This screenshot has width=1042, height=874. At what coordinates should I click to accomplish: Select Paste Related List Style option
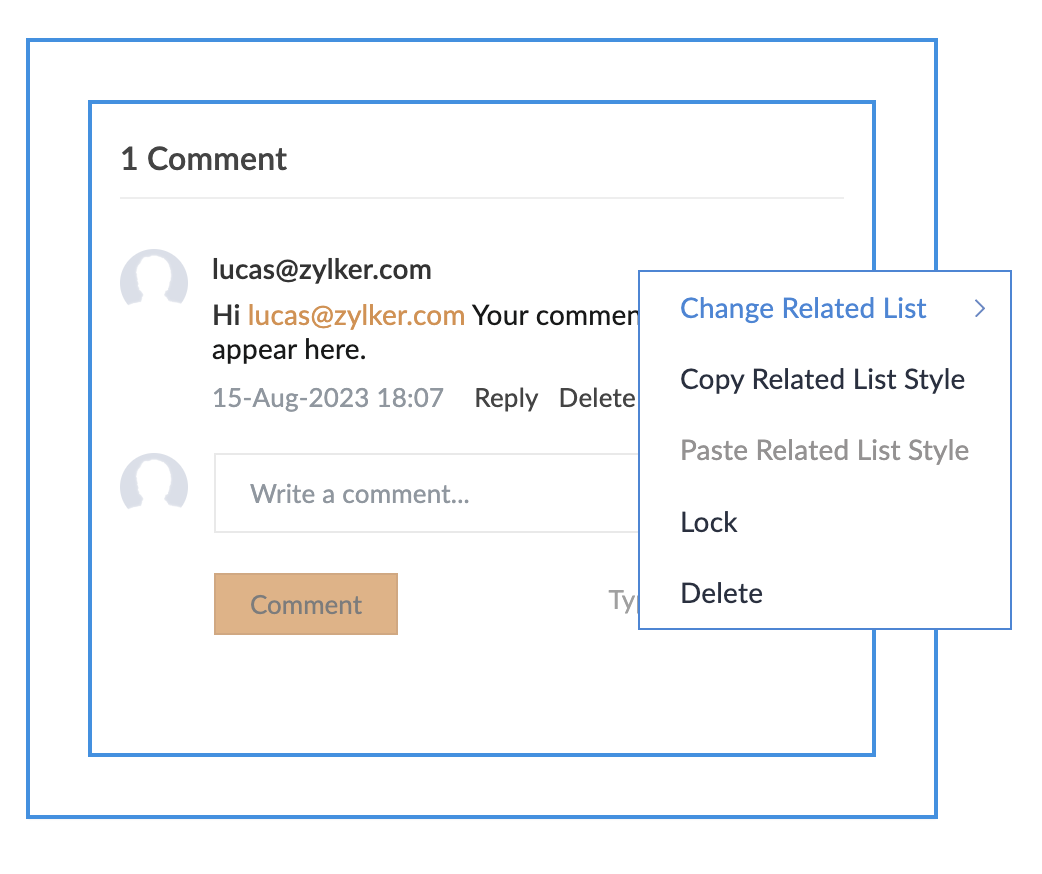point(824,451)
